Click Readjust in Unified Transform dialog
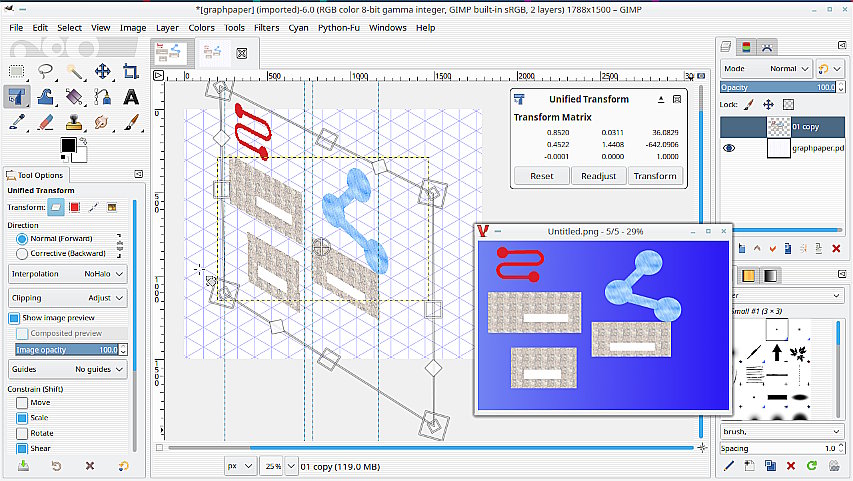The height and width of the screenshot is (481, 853). click(598, 176)
